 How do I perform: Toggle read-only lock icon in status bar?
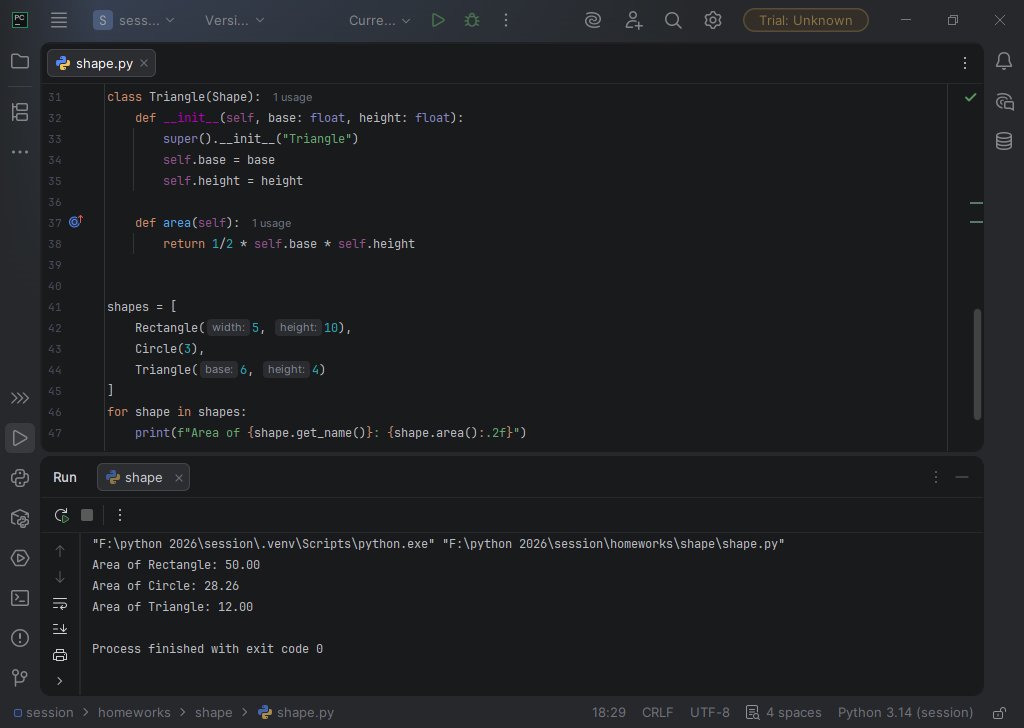click(x=999, y=712)
